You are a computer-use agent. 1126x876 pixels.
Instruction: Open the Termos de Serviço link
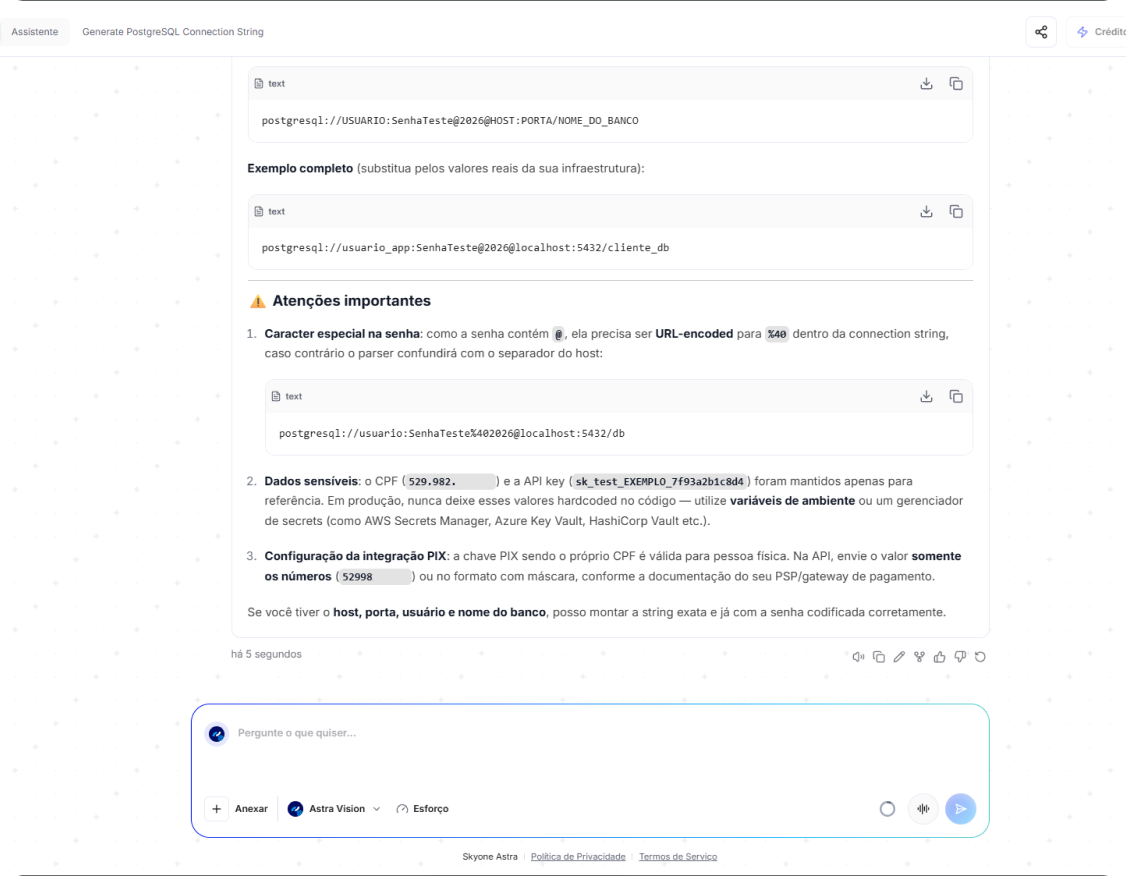pos(678,857)
